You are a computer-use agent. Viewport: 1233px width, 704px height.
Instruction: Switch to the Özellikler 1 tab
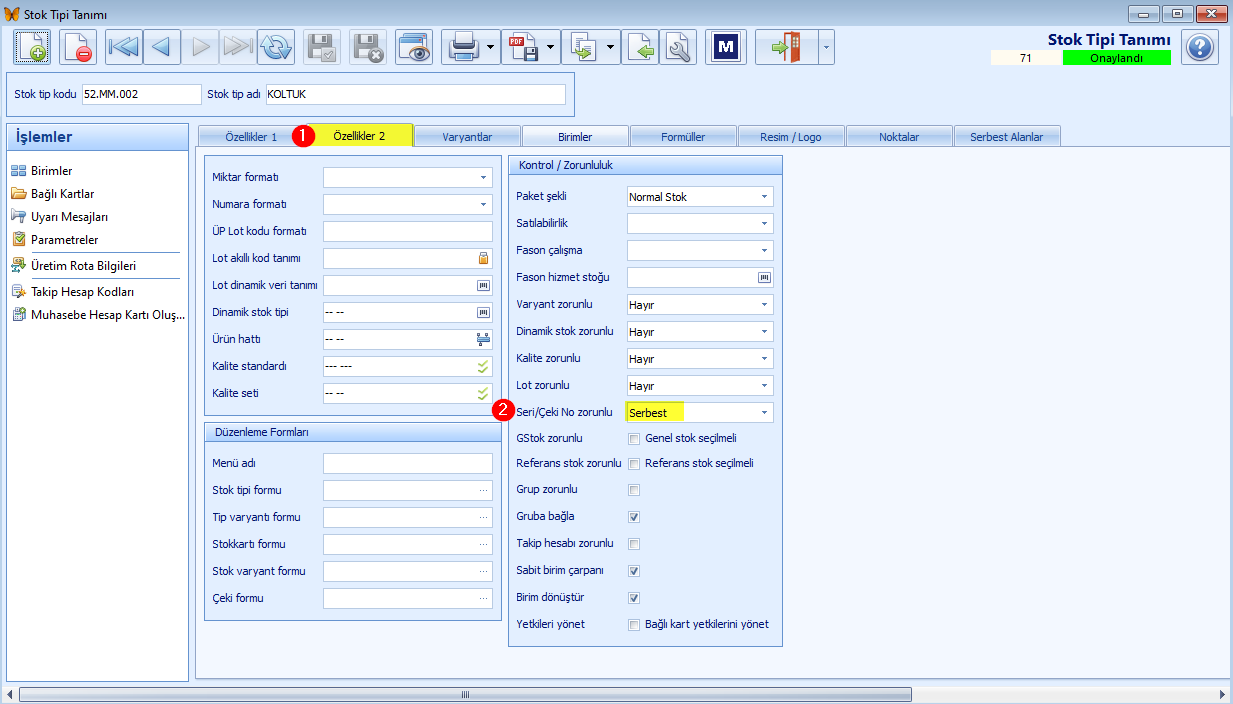[x=252, y=137]
